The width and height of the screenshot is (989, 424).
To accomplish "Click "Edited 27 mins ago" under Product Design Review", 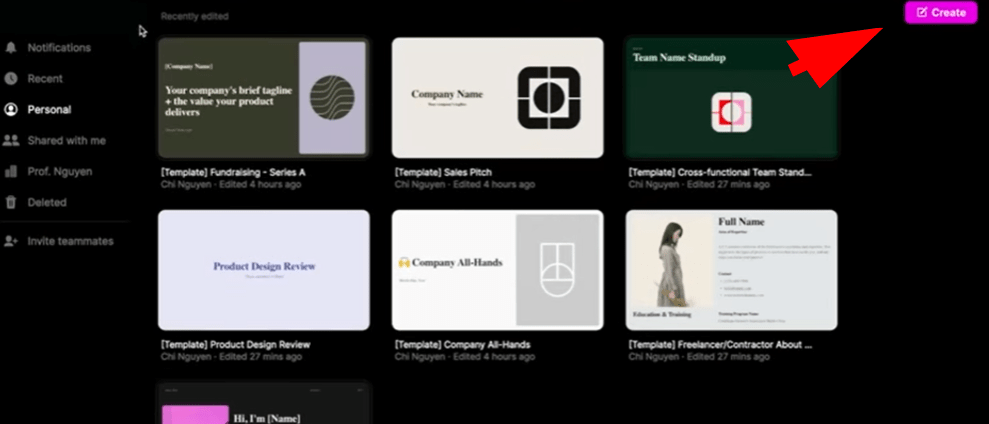I will click(260, 357).
